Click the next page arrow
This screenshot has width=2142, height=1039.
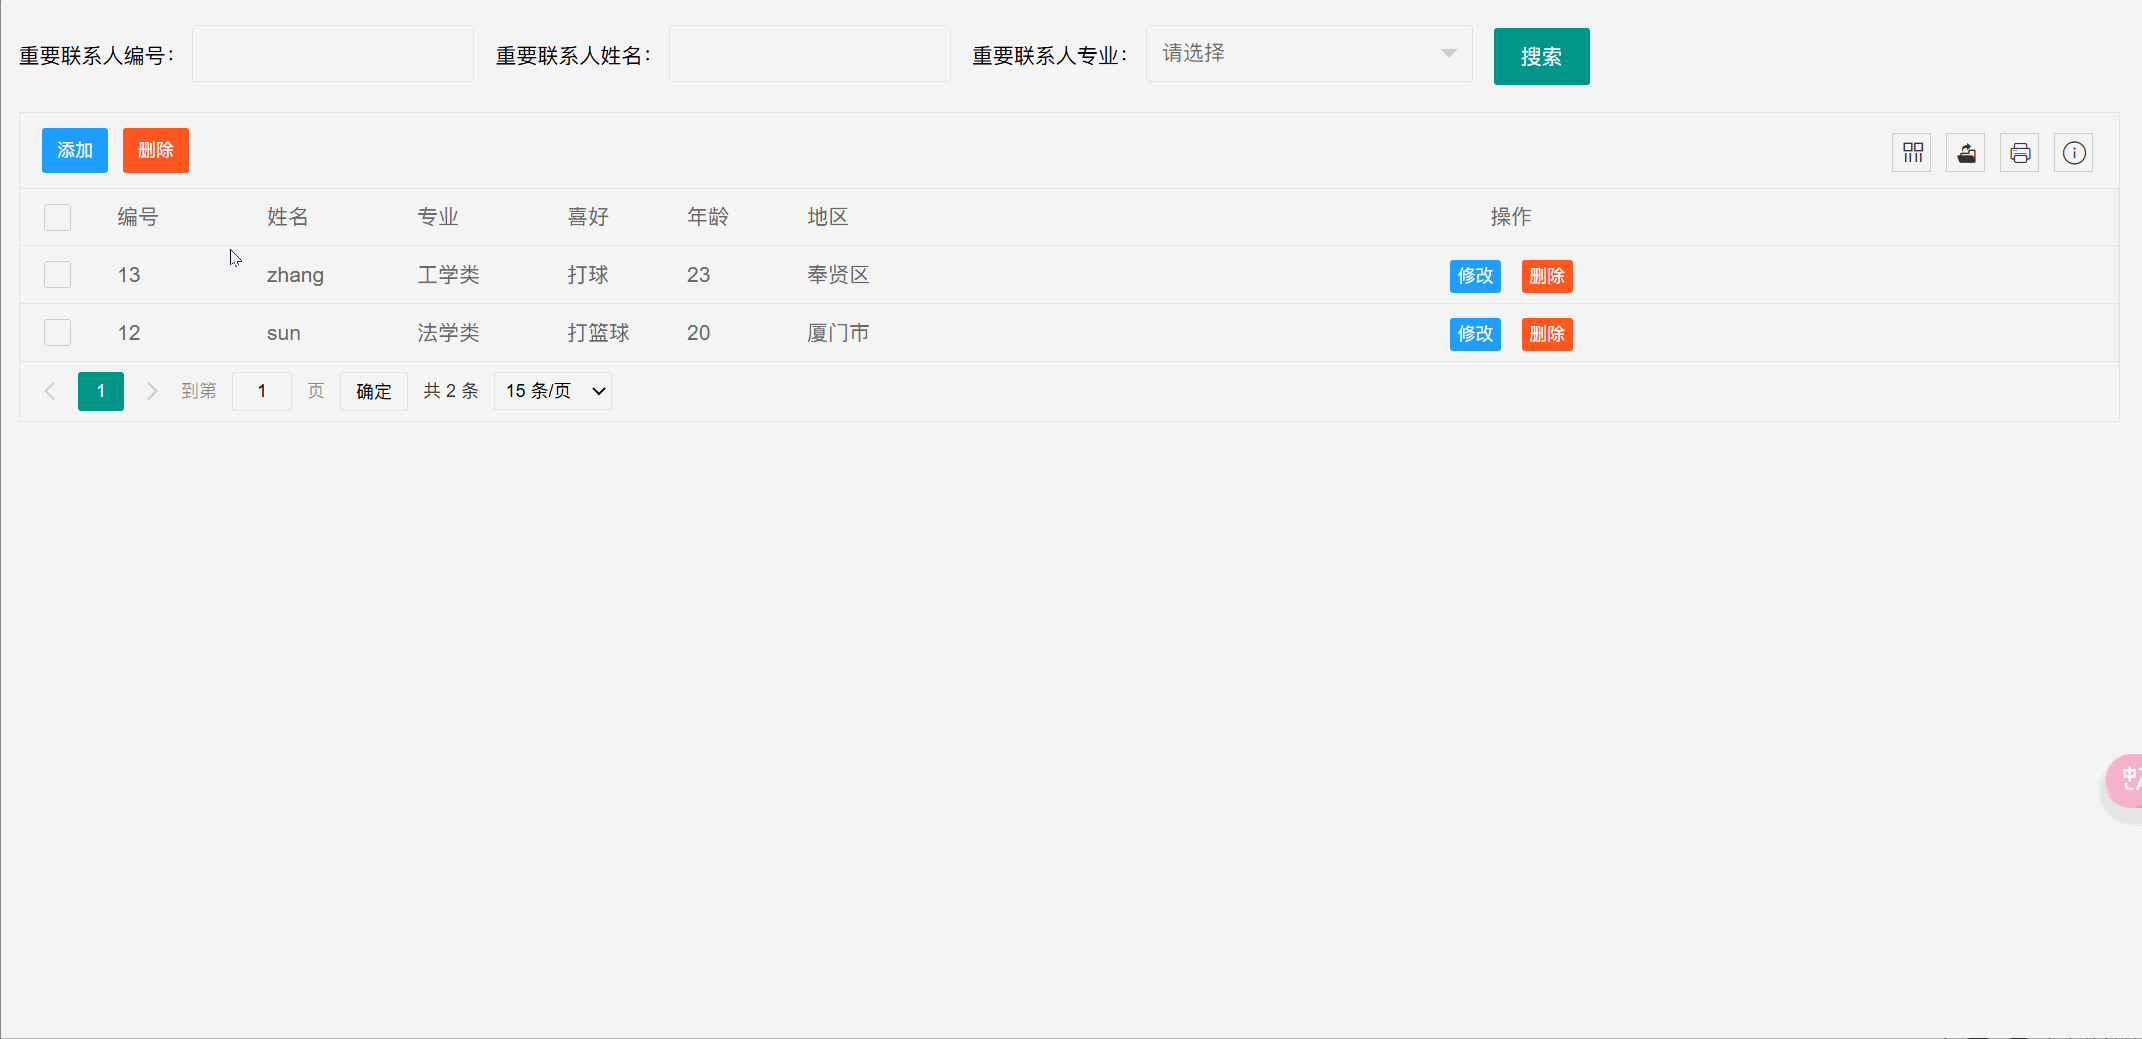151,391
